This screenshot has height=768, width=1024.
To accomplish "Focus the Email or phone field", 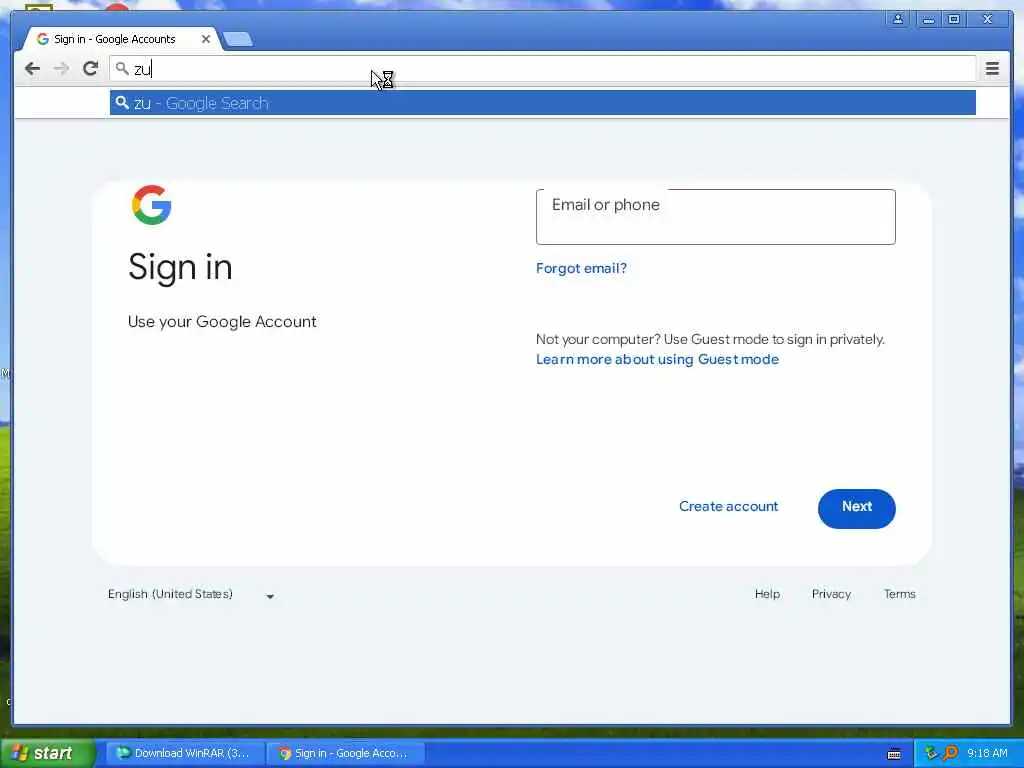I will coord(715,217).
